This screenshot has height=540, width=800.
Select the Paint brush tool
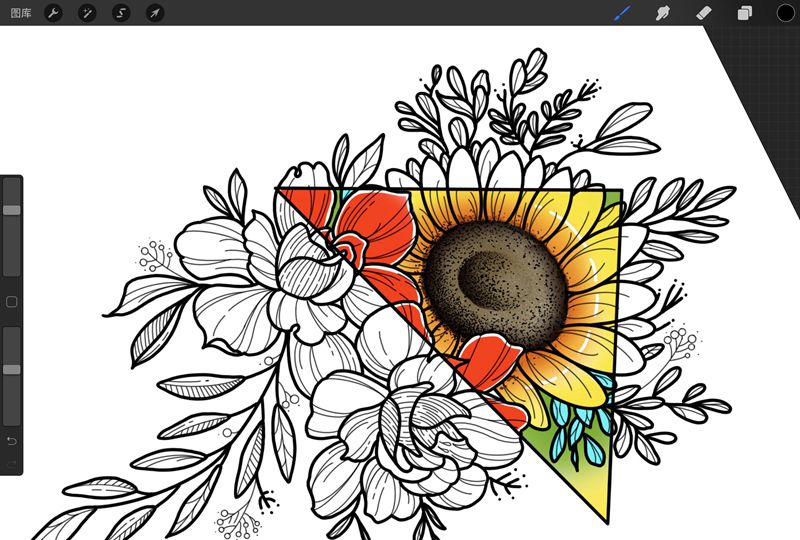click(622, 13)
